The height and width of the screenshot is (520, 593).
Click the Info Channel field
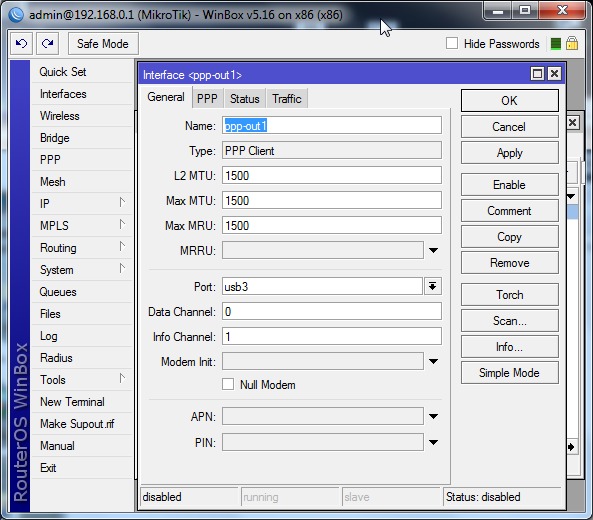(332, 337)
